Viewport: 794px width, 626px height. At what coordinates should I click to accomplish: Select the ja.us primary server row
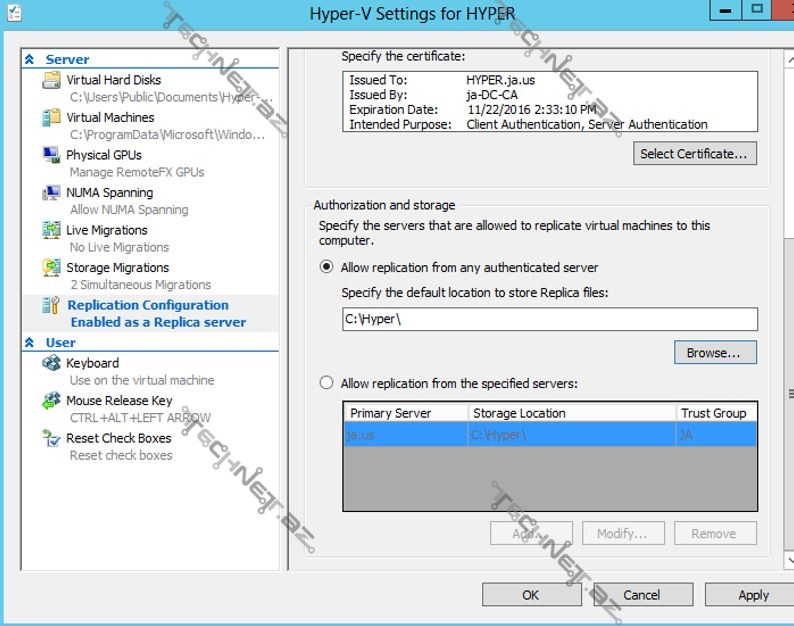(549, 435)
